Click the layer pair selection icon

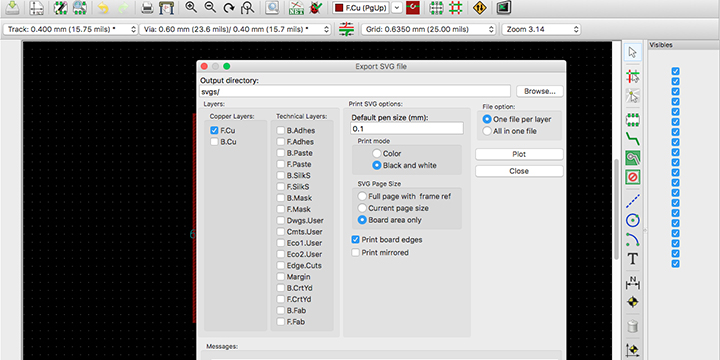413,7
